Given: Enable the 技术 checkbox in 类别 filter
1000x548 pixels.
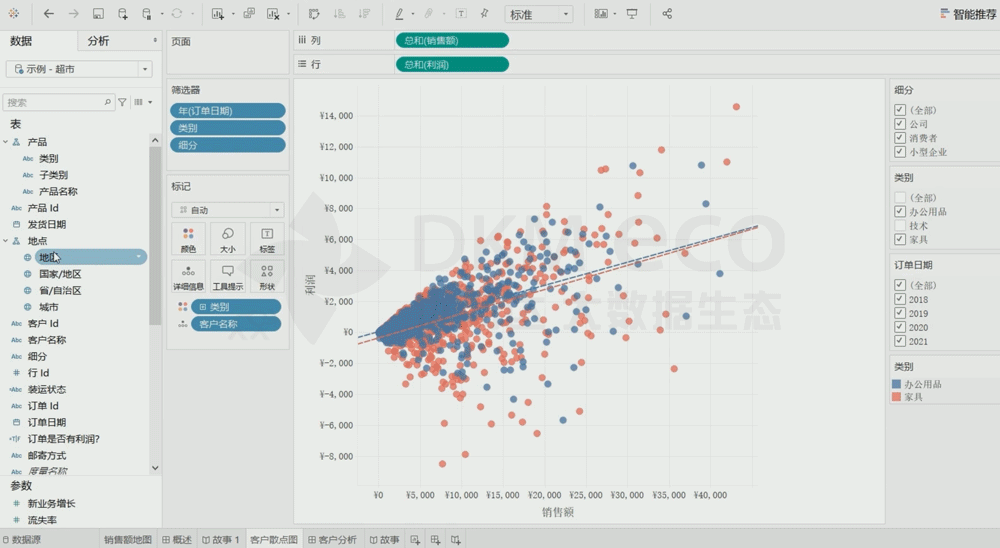Looking at the screenshot, I should click(x=900, y=226).
